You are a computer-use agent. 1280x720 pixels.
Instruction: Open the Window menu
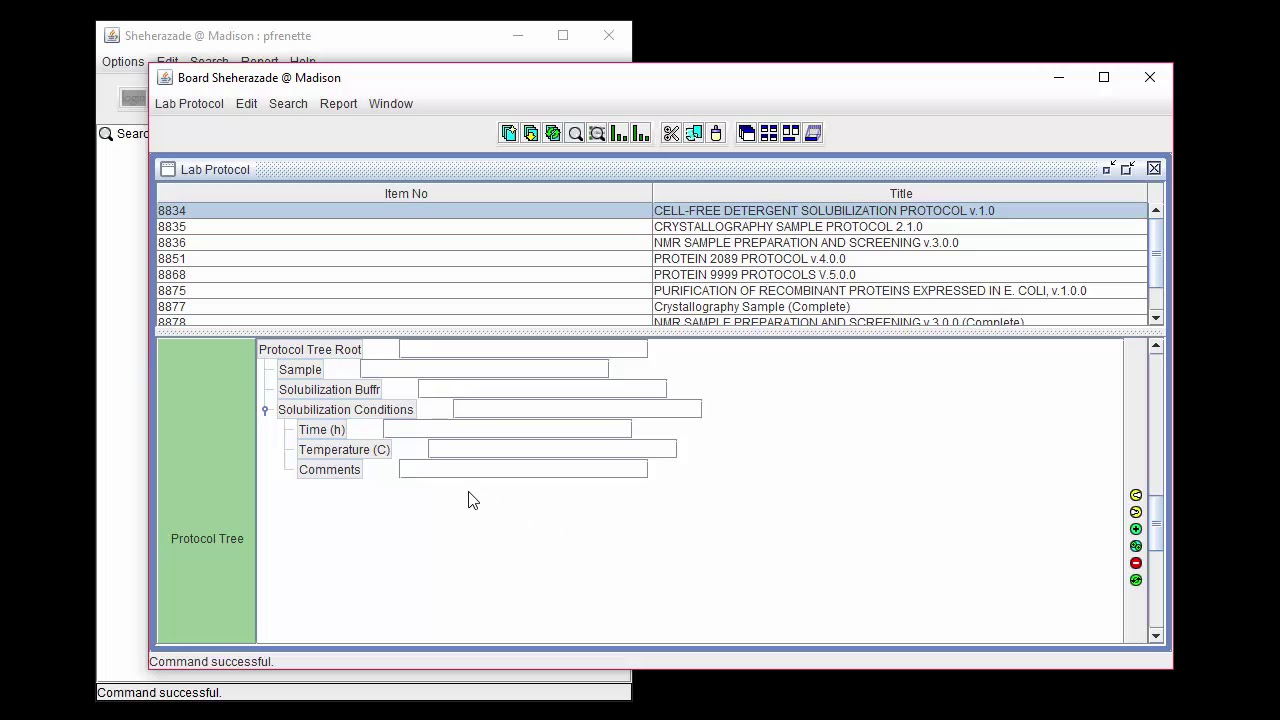coord(390,104)
